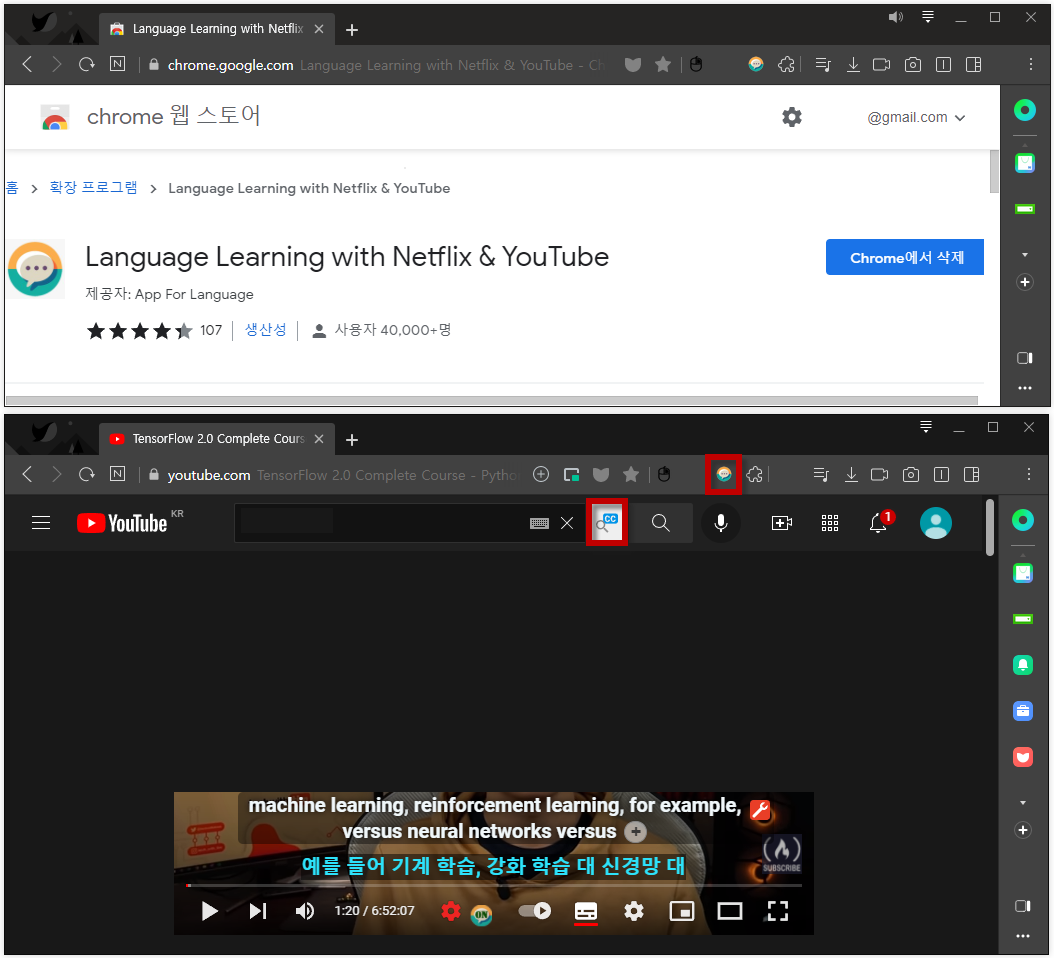Open the 확장 프로그램 breadcrumb link
Image resolution: width=1054 pixels, height=958 pixels.
[x=93, y=188]
